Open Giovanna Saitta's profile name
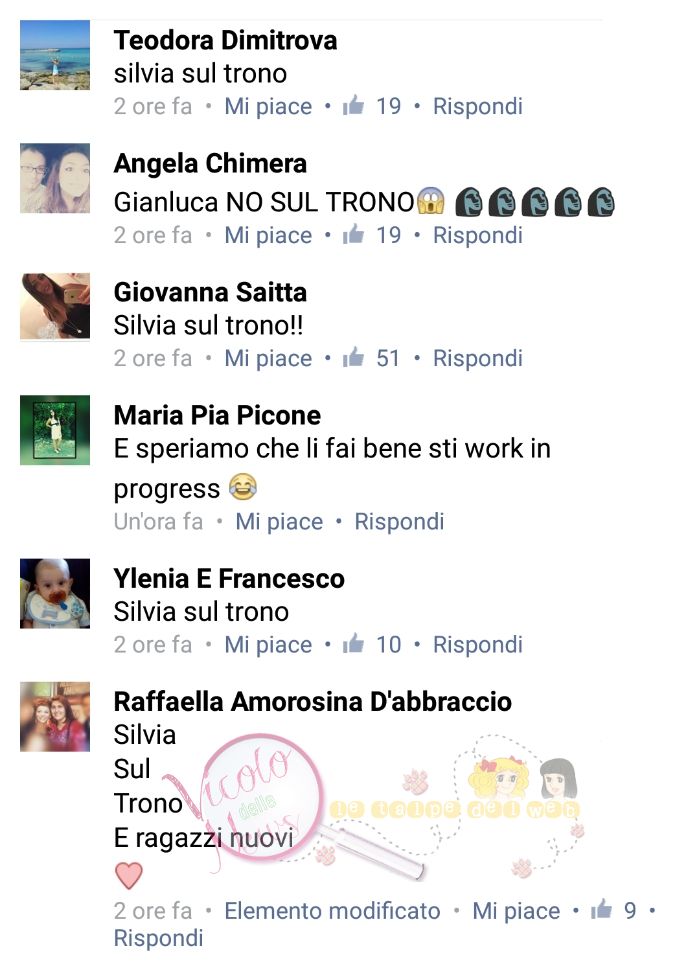The image size is (686, 969). coord(210,292)
